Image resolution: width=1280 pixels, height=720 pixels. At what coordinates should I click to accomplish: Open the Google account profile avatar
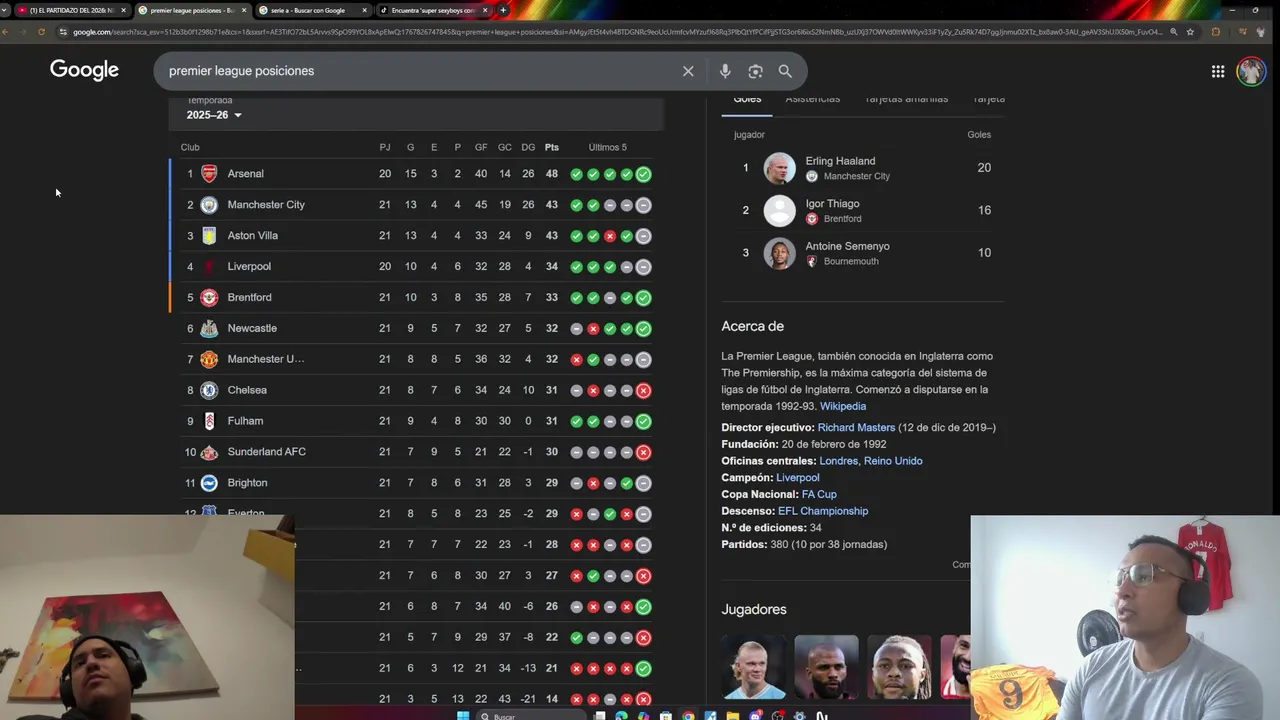pyautogui.click(x=1251, y=71)
